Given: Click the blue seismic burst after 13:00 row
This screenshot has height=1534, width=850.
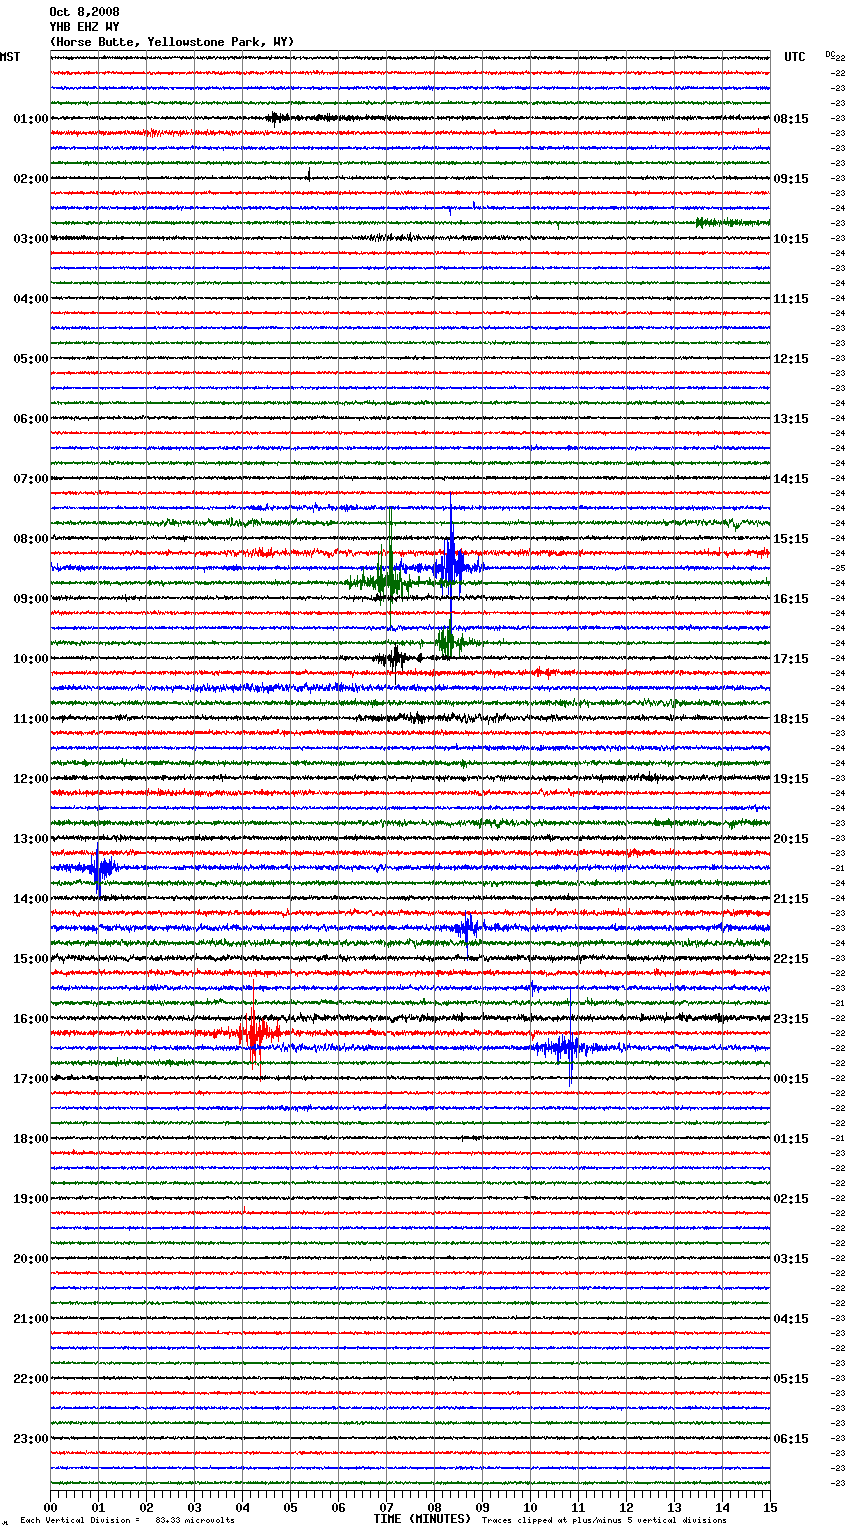Looking at the screenshot, I should click(x=100, y=868).
